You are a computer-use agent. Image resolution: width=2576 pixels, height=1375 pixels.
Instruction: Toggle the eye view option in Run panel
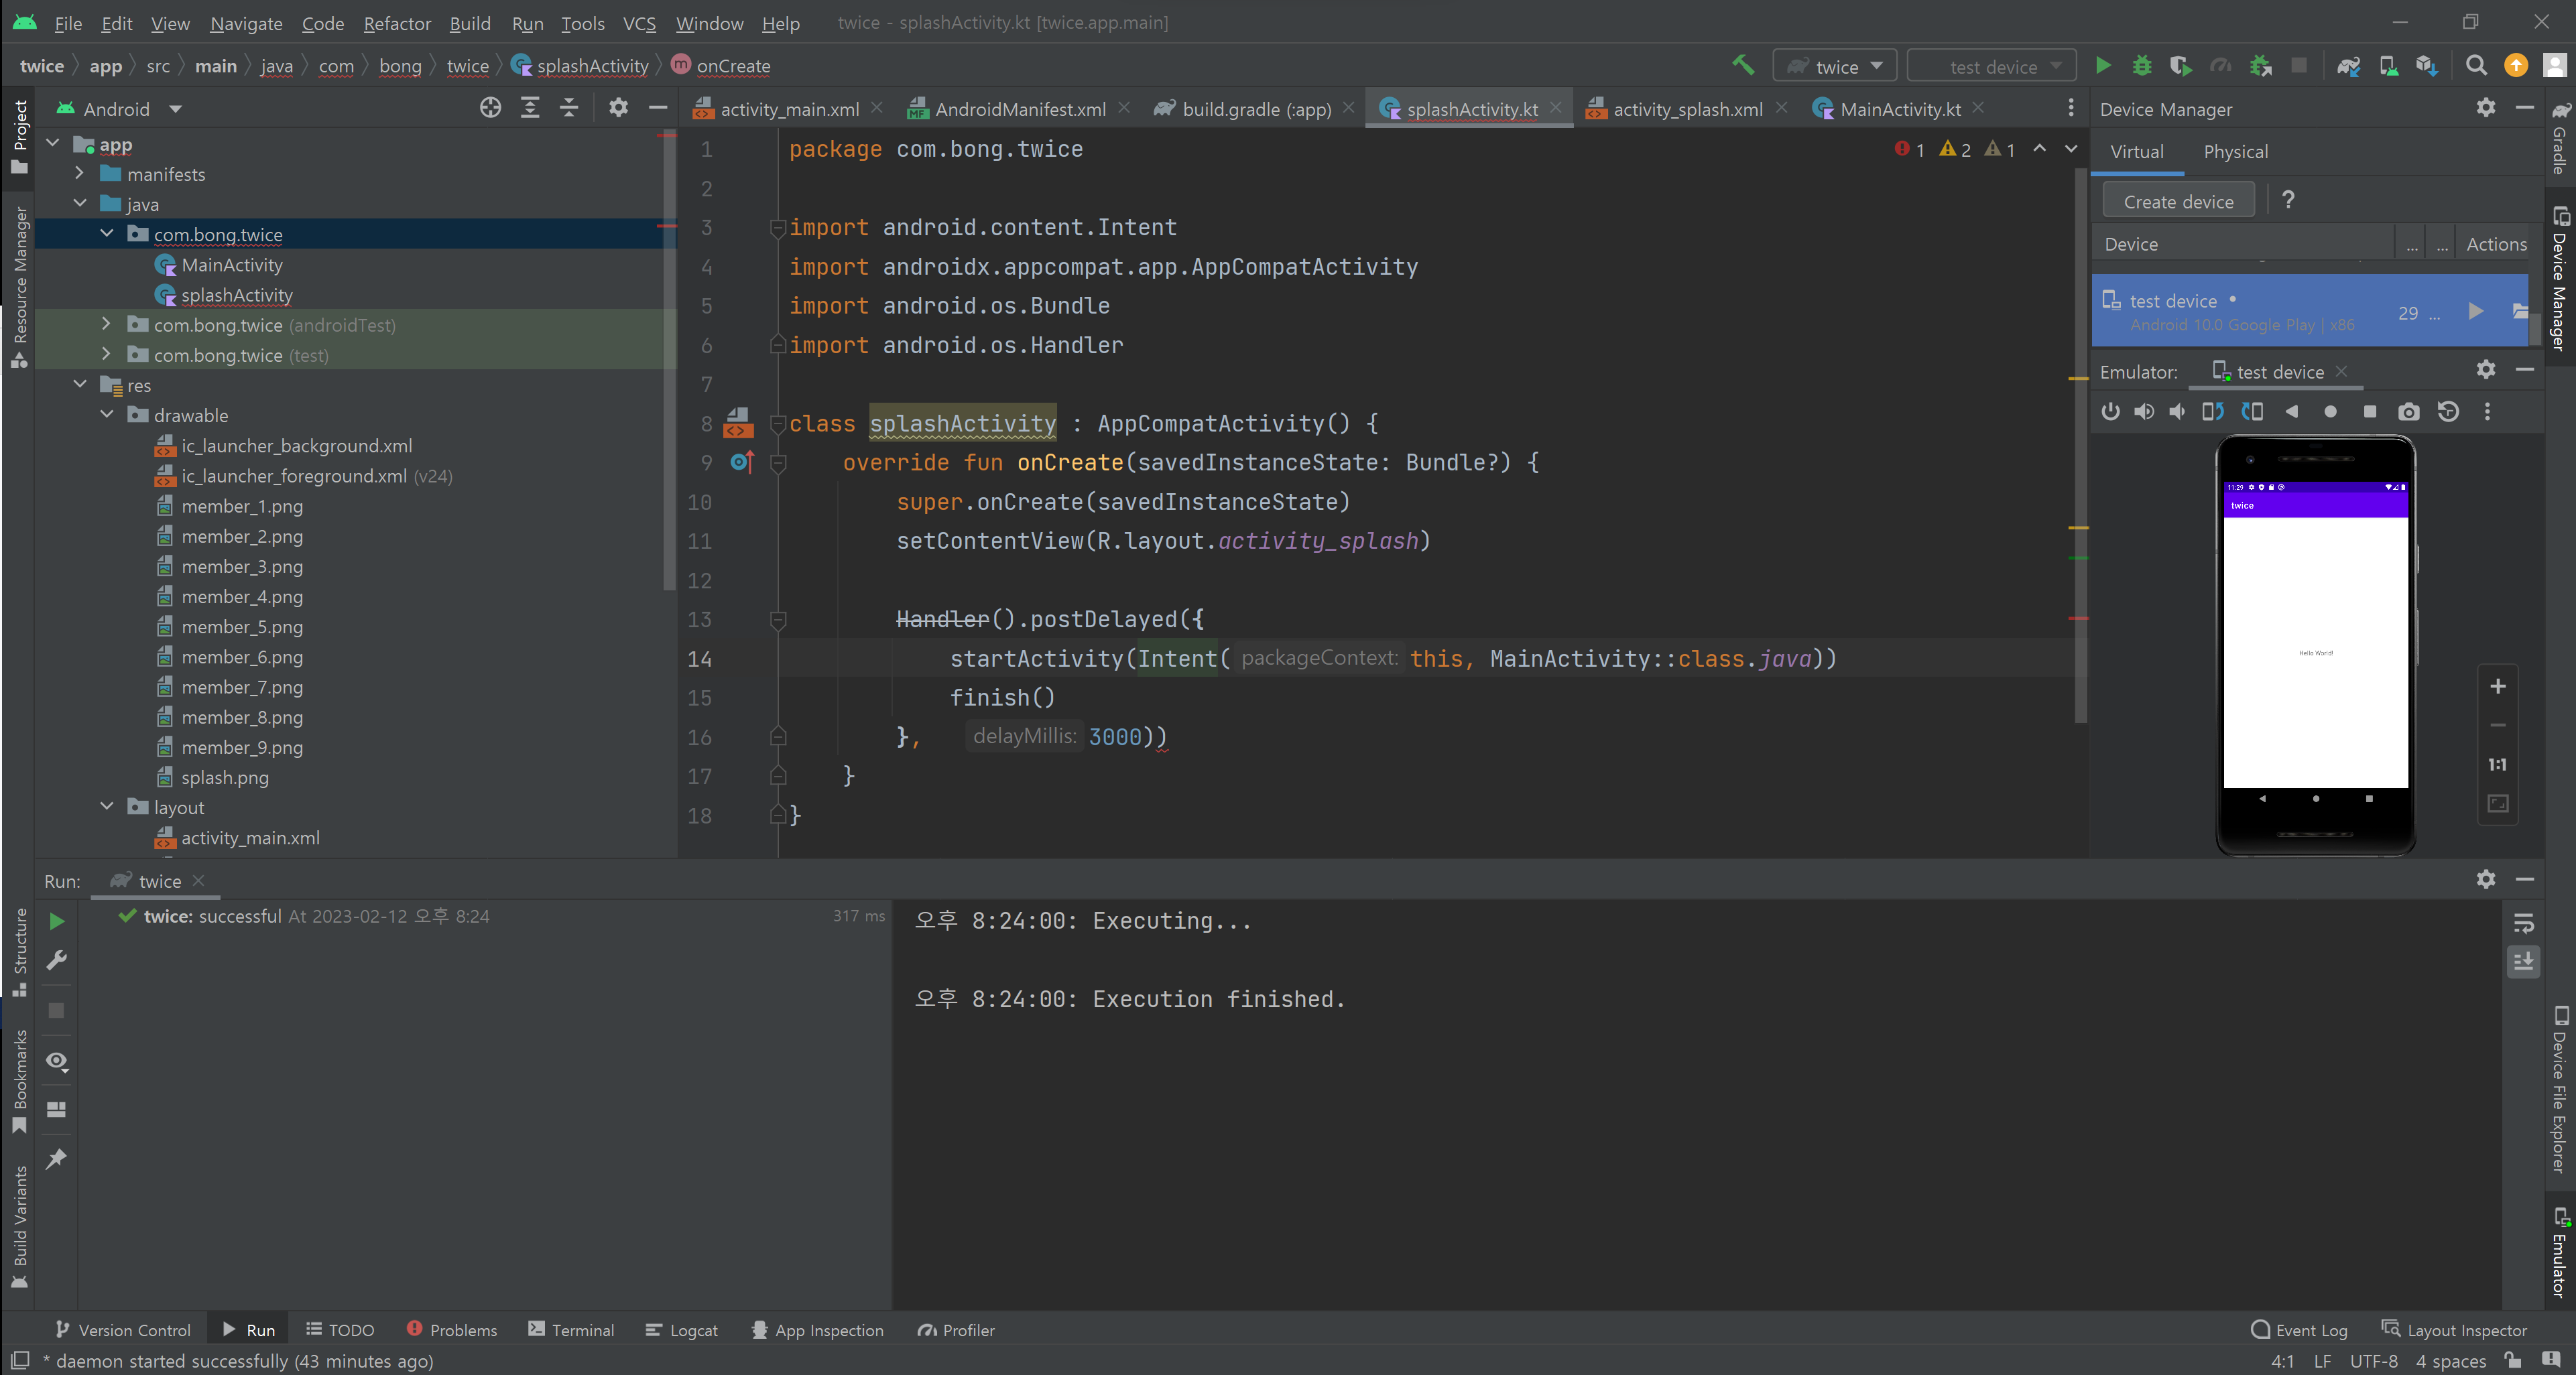tap(57, 1061)
